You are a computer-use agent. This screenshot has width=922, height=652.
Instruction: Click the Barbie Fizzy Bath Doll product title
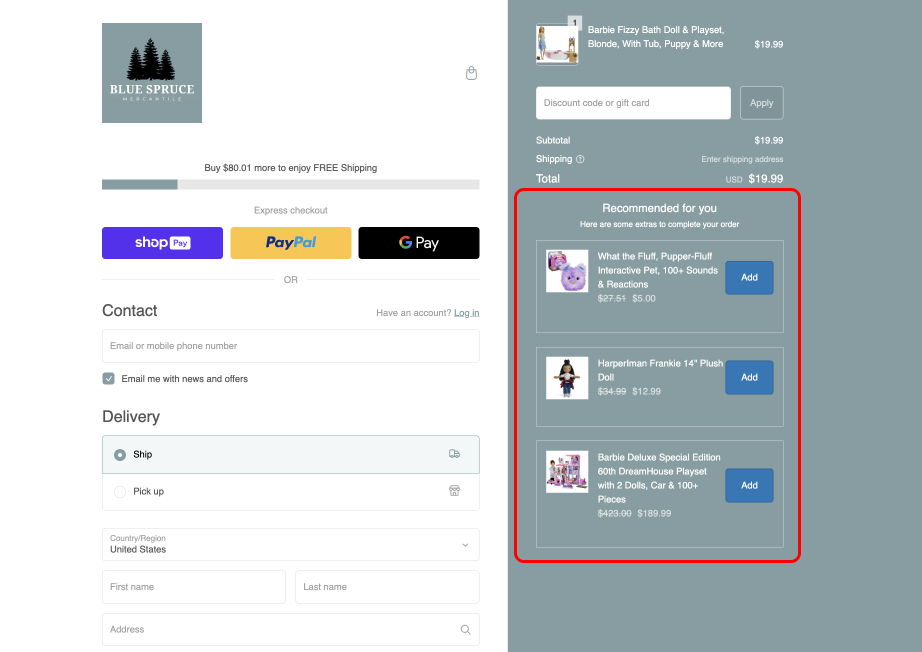pyautogui.click(x=656, y=37)
